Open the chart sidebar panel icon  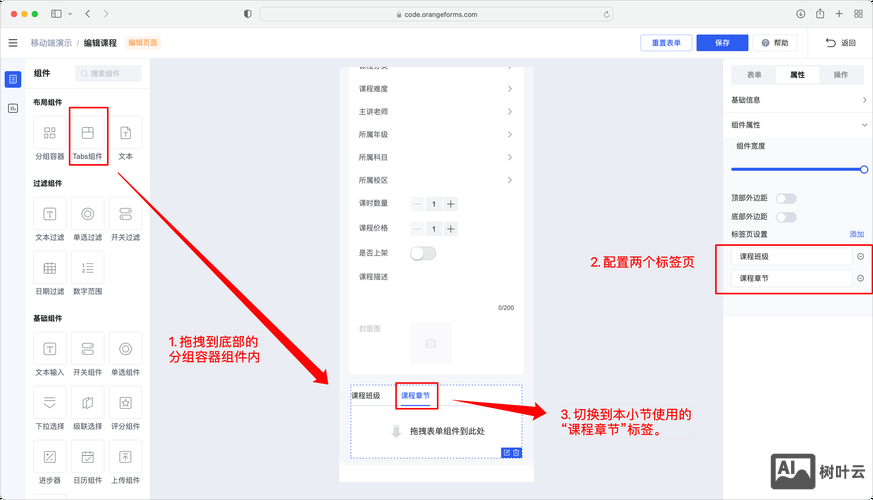pos(13,108)
